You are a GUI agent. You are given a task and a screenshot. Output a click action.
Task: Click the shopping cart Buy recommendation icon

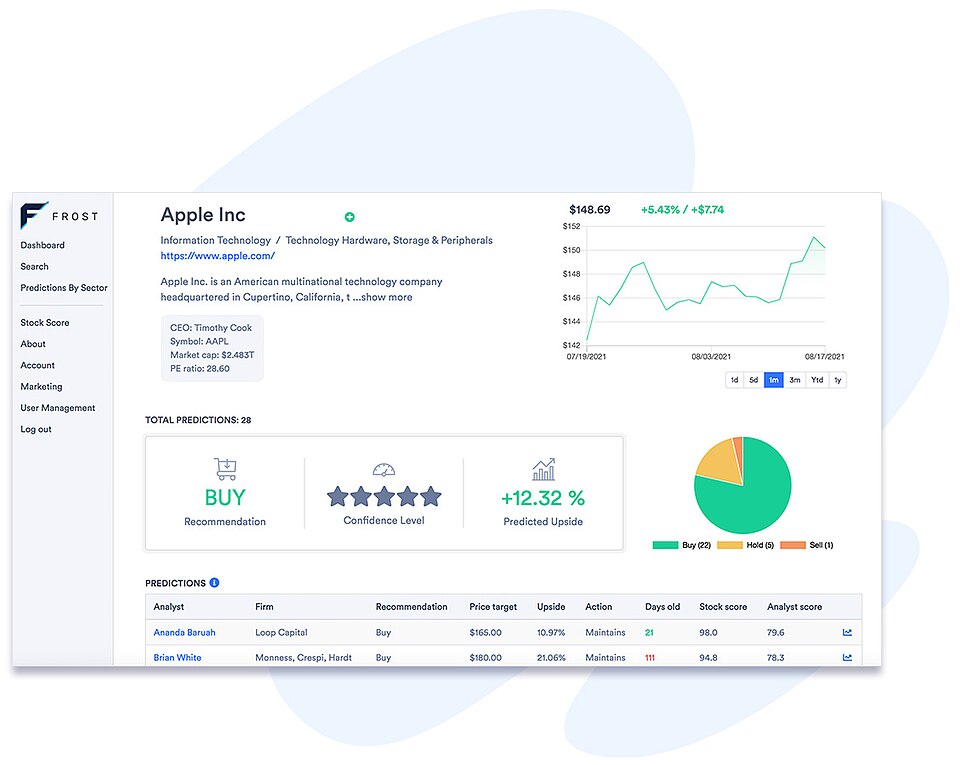224,469
